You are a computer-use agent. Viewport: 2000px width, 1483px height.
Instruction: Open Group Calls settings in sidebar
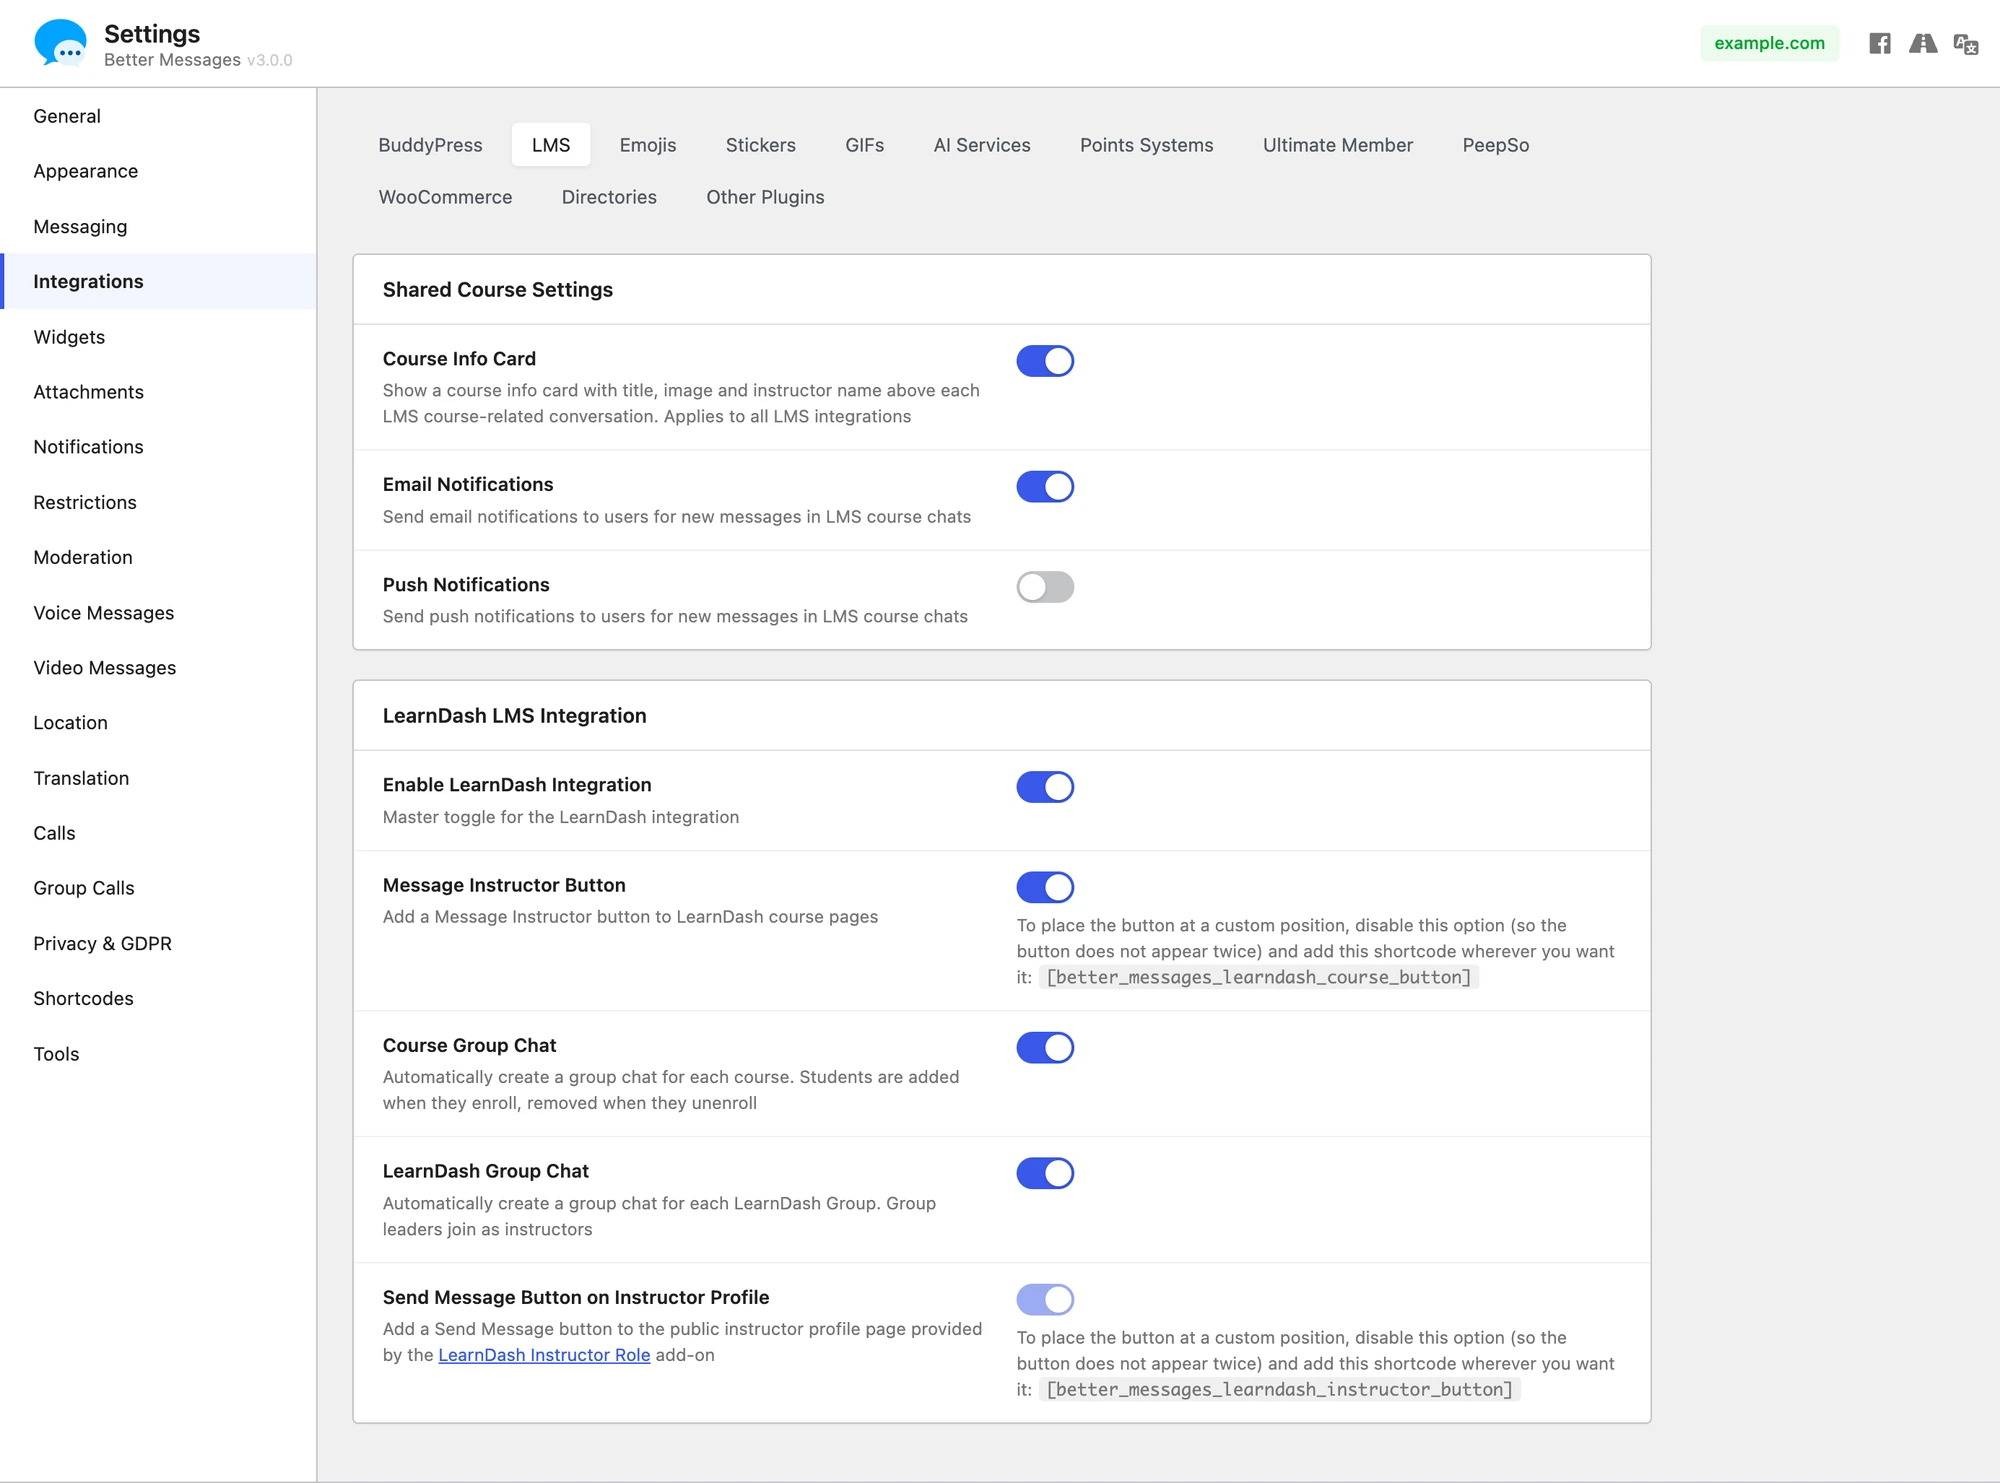[x=158, y=888]
